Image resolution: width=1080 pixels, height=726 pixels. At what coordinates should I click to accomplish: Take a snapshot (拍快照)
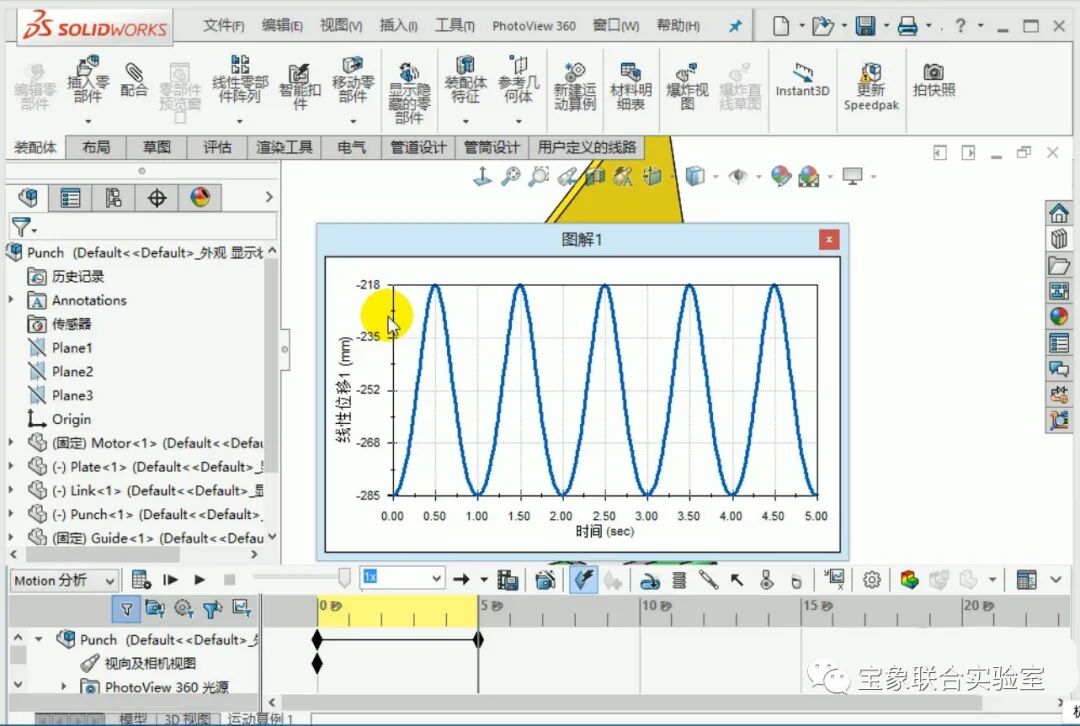[x=934, y=81]
